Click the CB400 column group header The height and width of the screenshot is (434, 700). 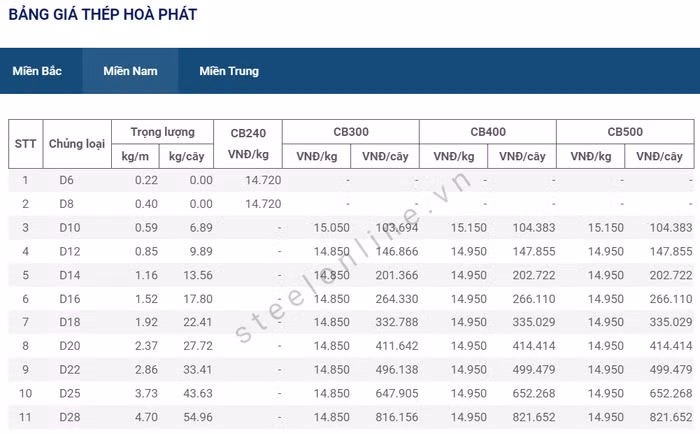(x=487, y=132)
